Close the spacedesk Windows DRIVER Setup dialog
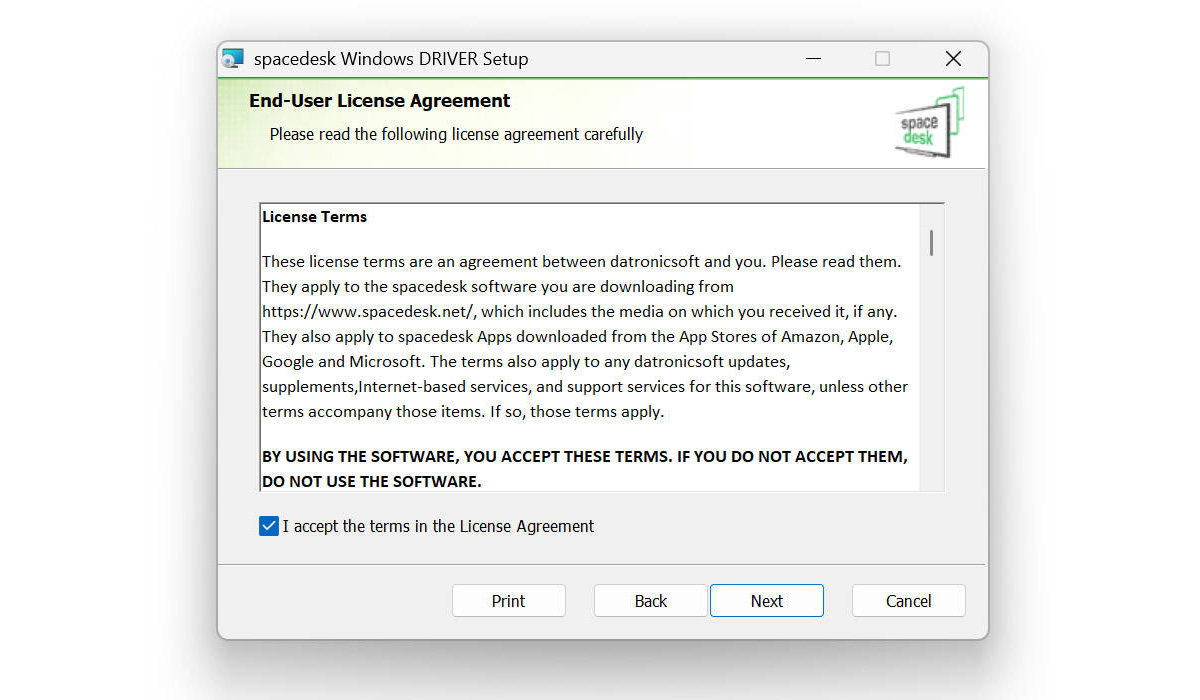This screenshot has height=700, width=1200. pos(953,59)
